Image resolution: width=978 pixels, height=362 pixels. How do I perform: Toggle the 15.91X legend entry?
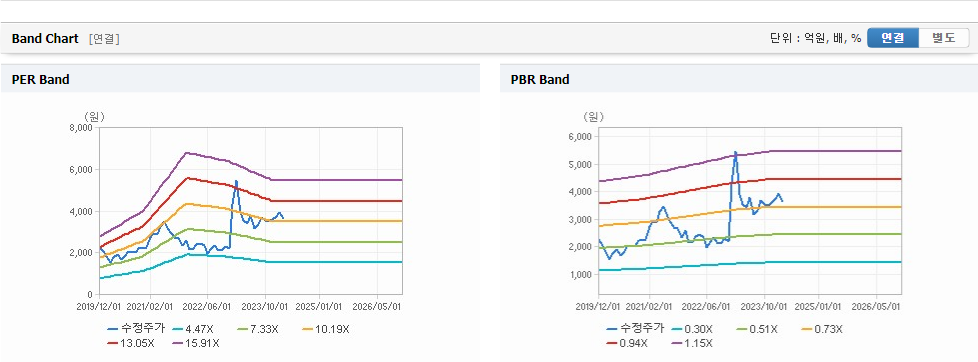click(x=196, y=343)
